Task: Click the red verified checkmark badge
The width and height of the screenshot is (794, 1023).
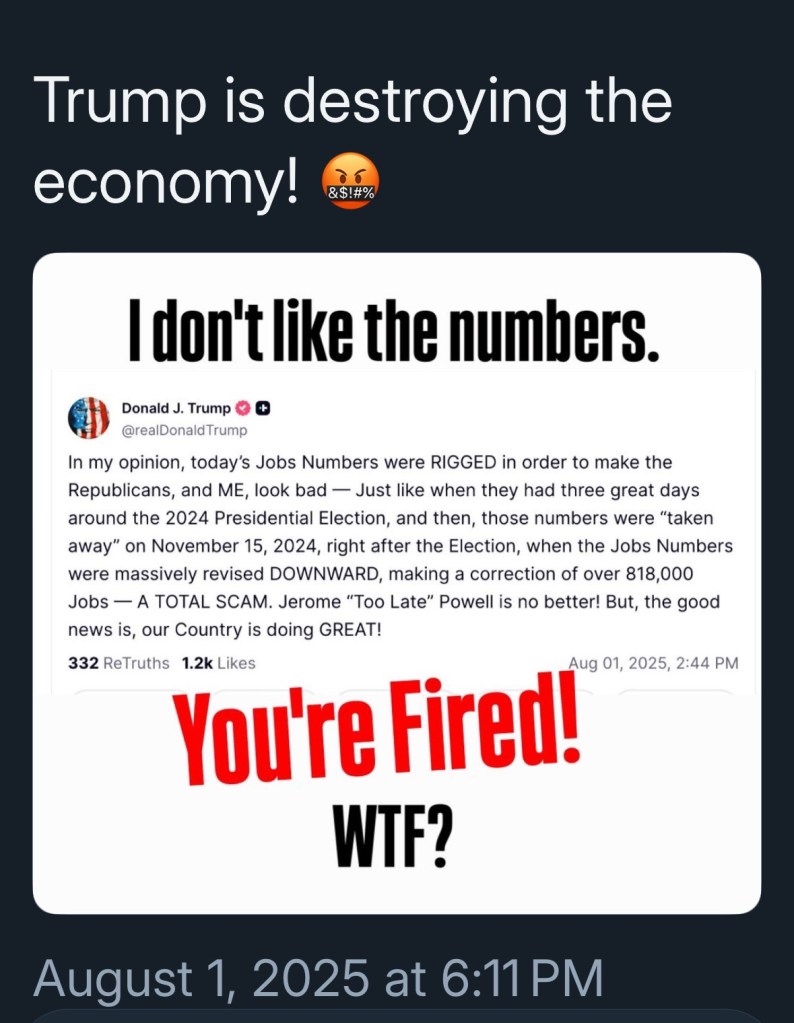Action: pos(243,408)
